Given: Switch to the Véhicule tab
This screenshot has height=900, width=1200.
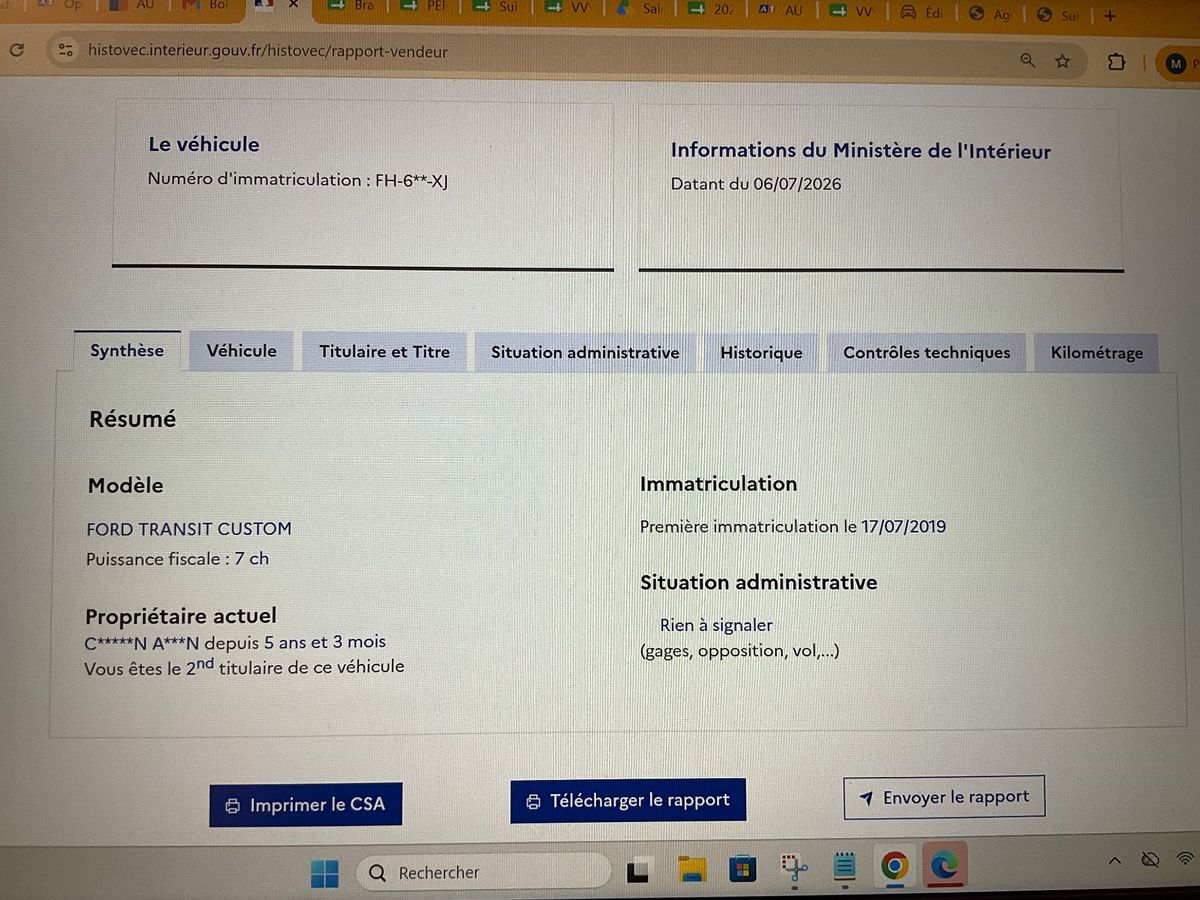Looking at the screenshot, I should 241,351.
